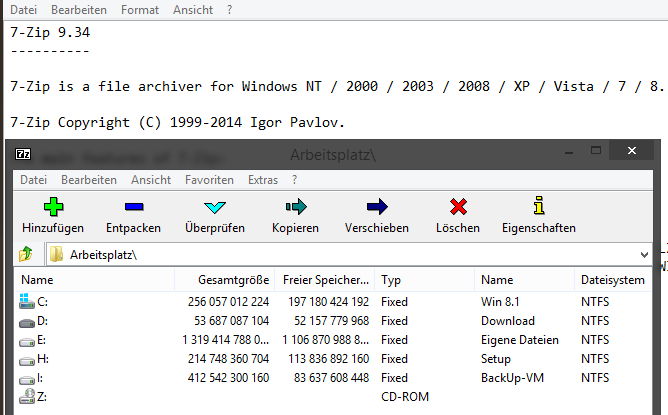The image size is (668, 415).
Task: Sort by Dateisystem column header
Action: click(x=613, y=280)
